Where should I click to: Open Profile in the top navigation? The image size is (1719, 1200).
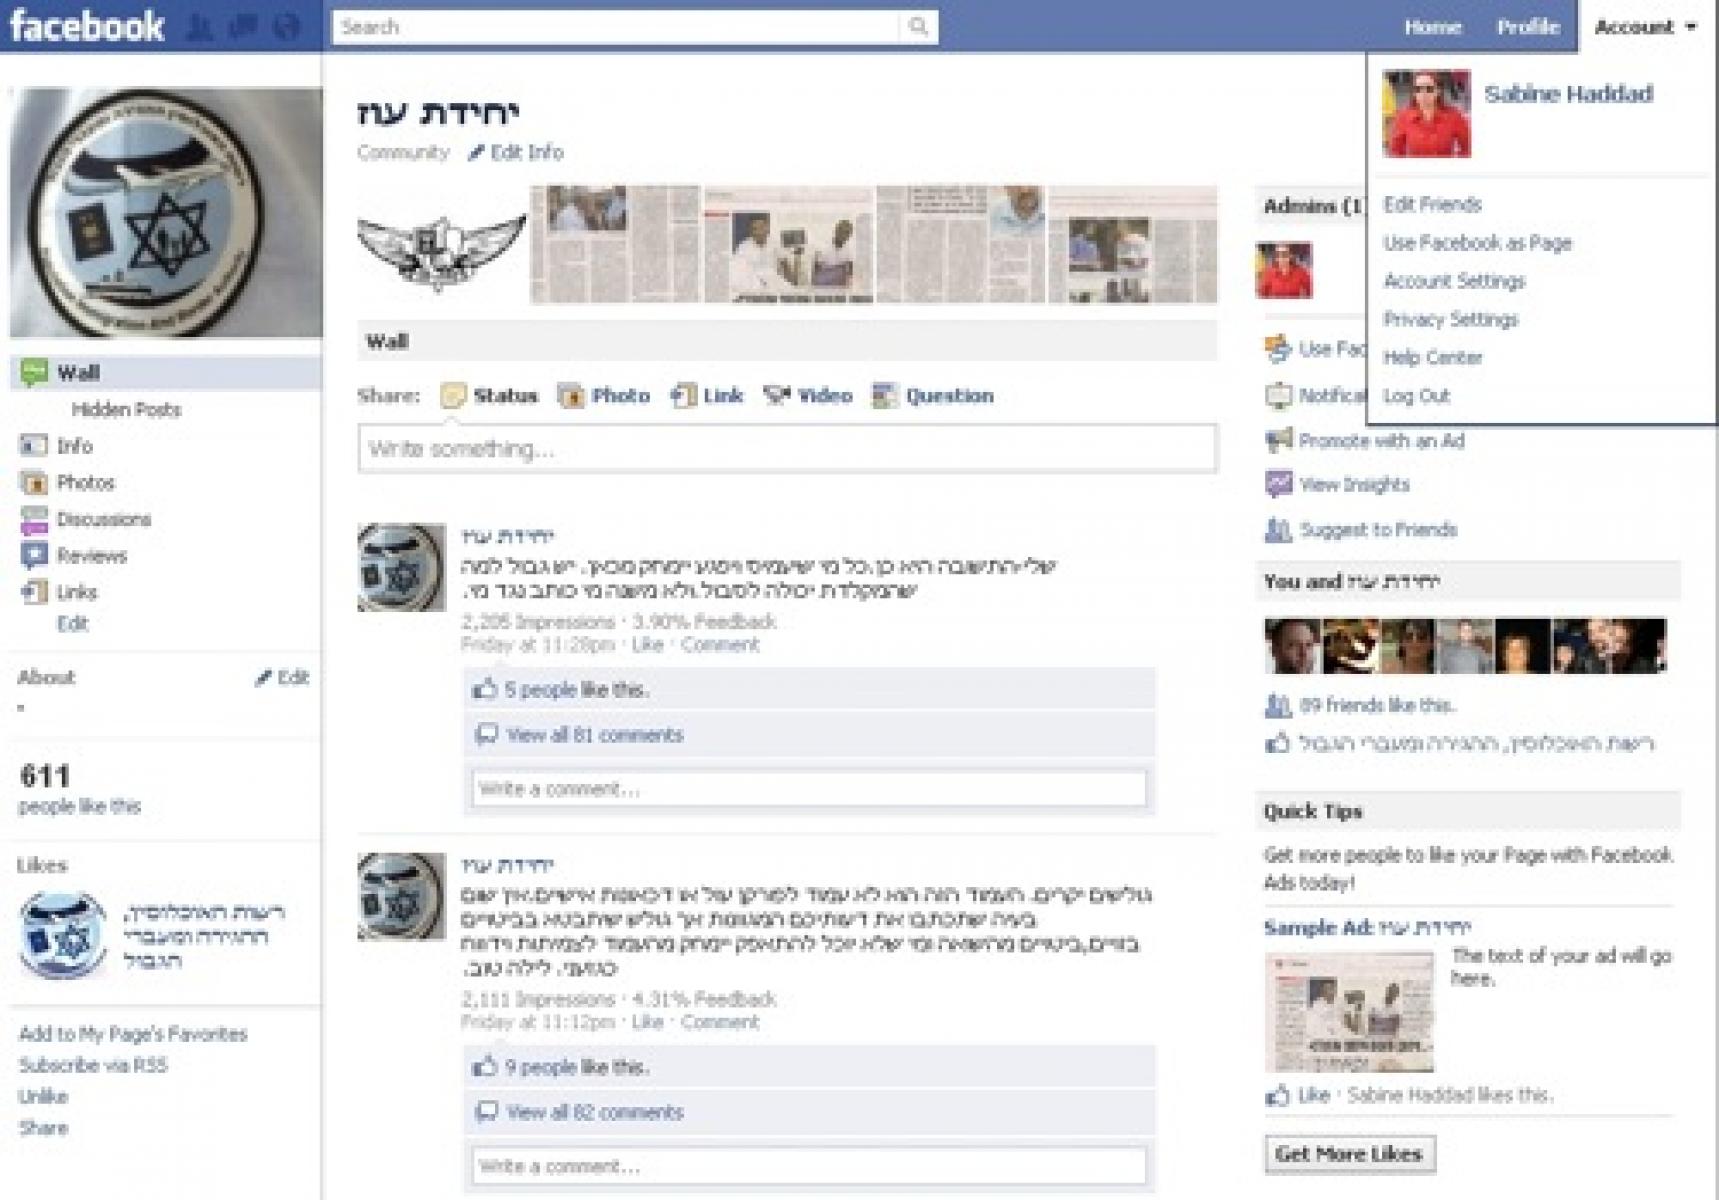point(1527,27)
